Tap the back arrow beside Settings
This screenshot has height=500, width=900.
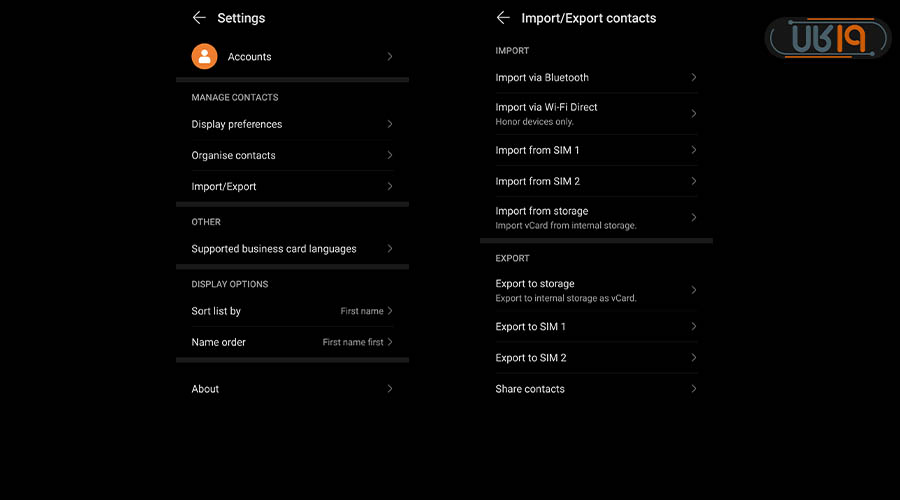point(199,18)
